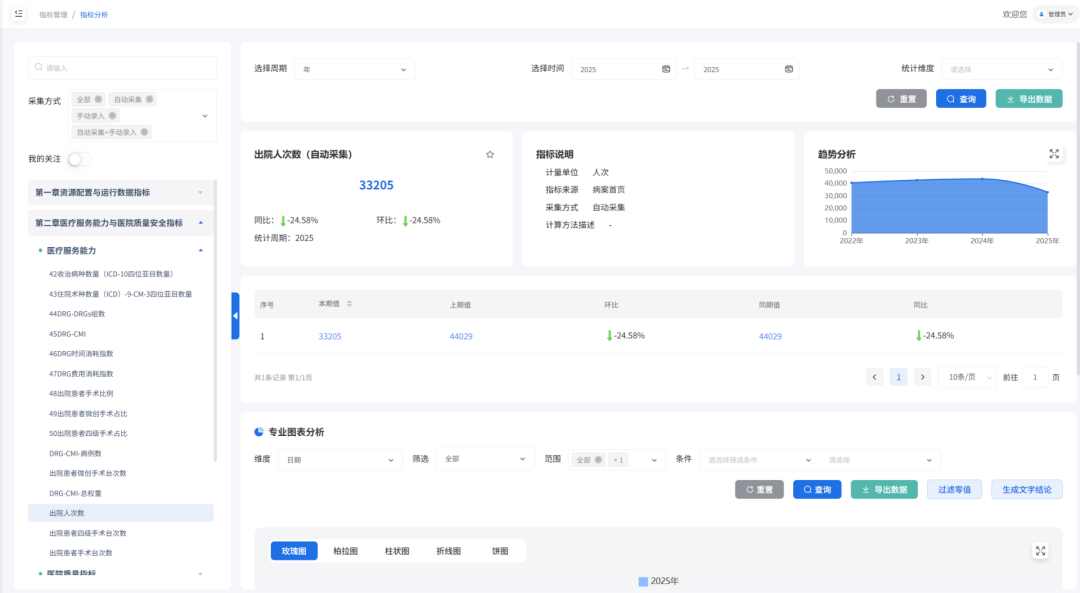This screenshot has width=1080, height=593.
Task: Click the top 导出数据 button
Action: tap(1029, 99)
